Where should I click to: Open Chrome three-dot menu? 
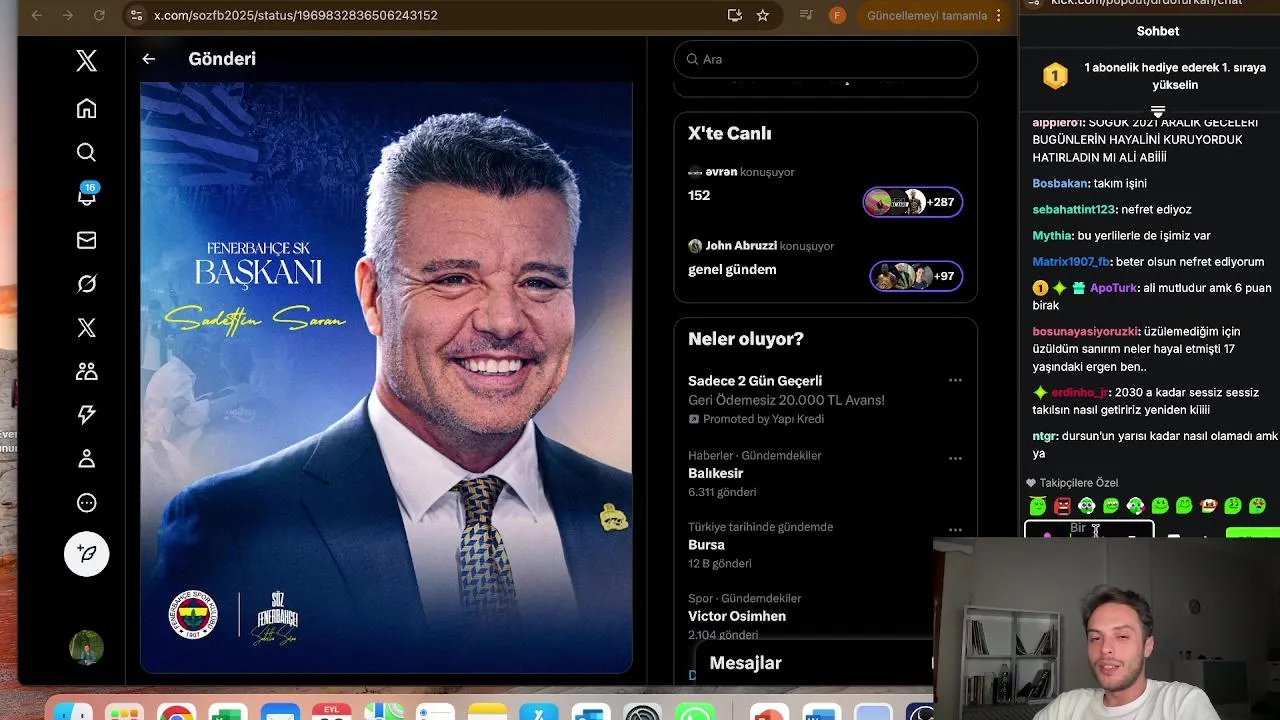click(998, 15)
